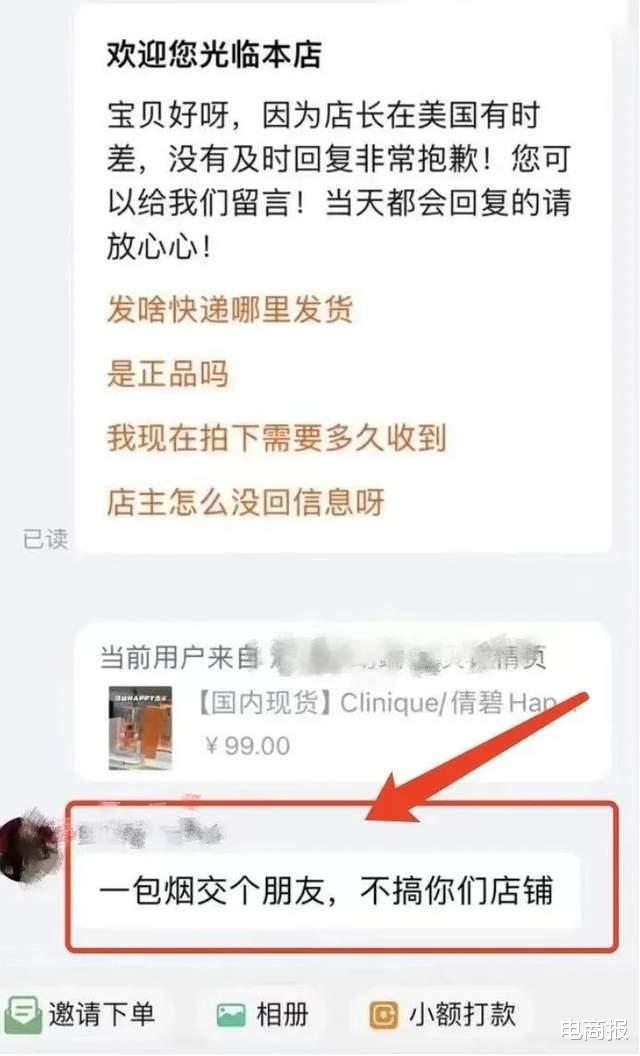Click the link 发啥快递哪里发货

(x=230, y=310)
